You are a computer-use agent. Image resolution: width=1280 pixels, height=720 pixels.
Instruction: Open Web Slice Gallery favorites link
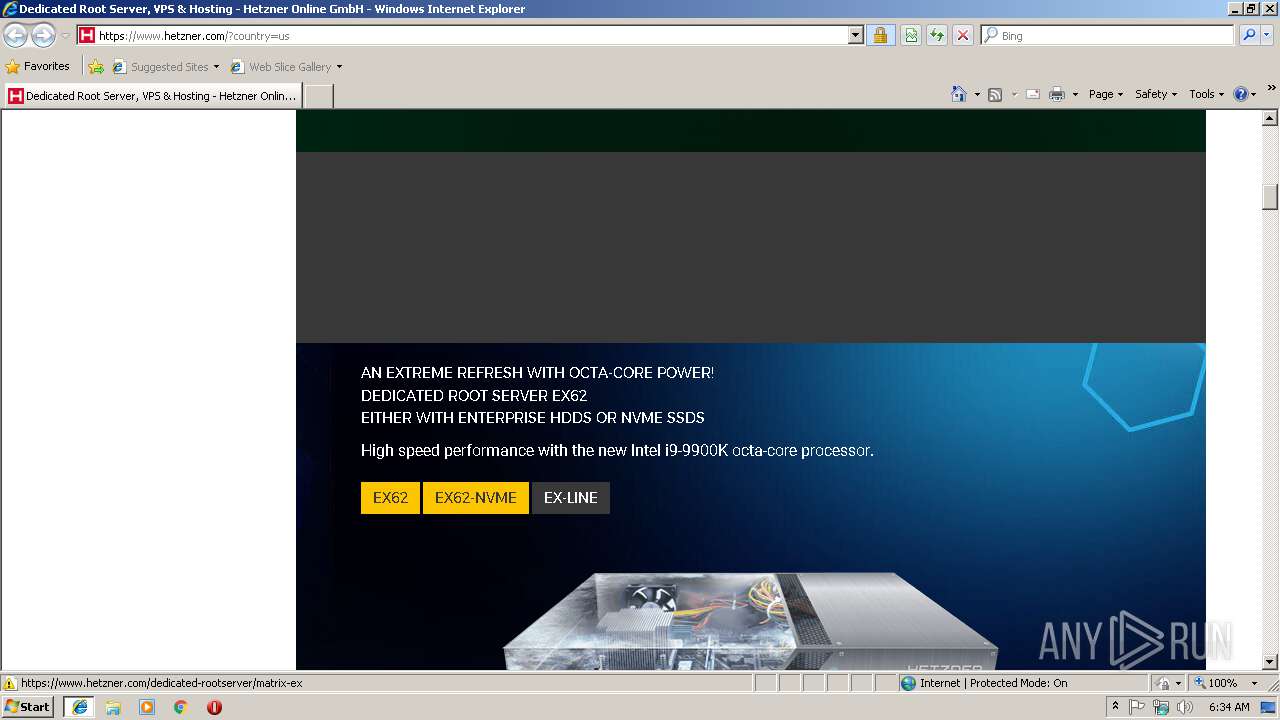287,67
